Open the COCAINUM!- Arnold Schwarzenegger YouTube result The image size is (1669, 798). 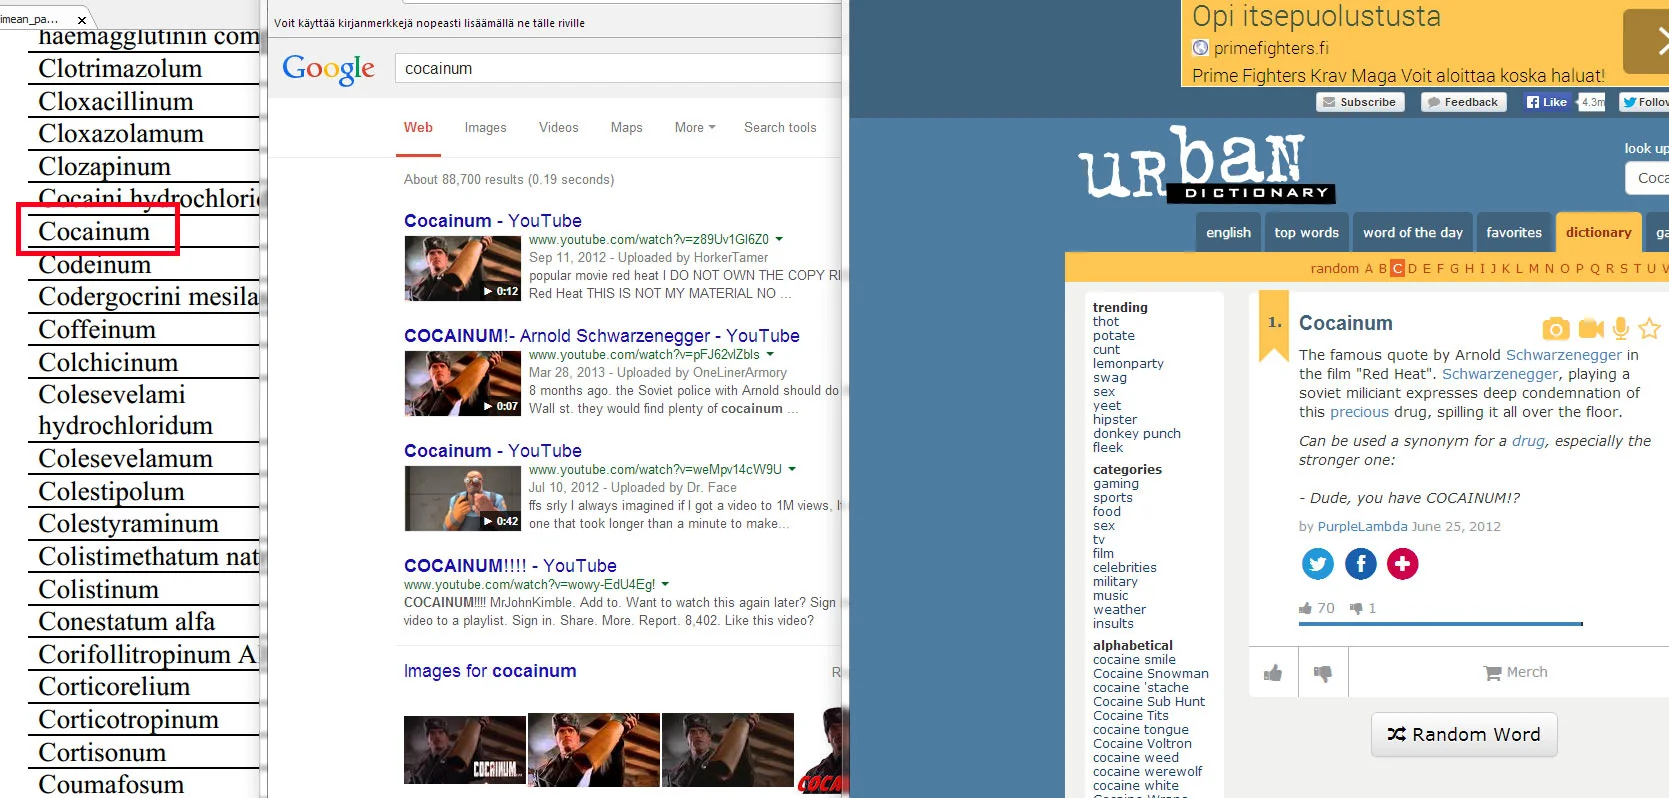tap(601, 336)
